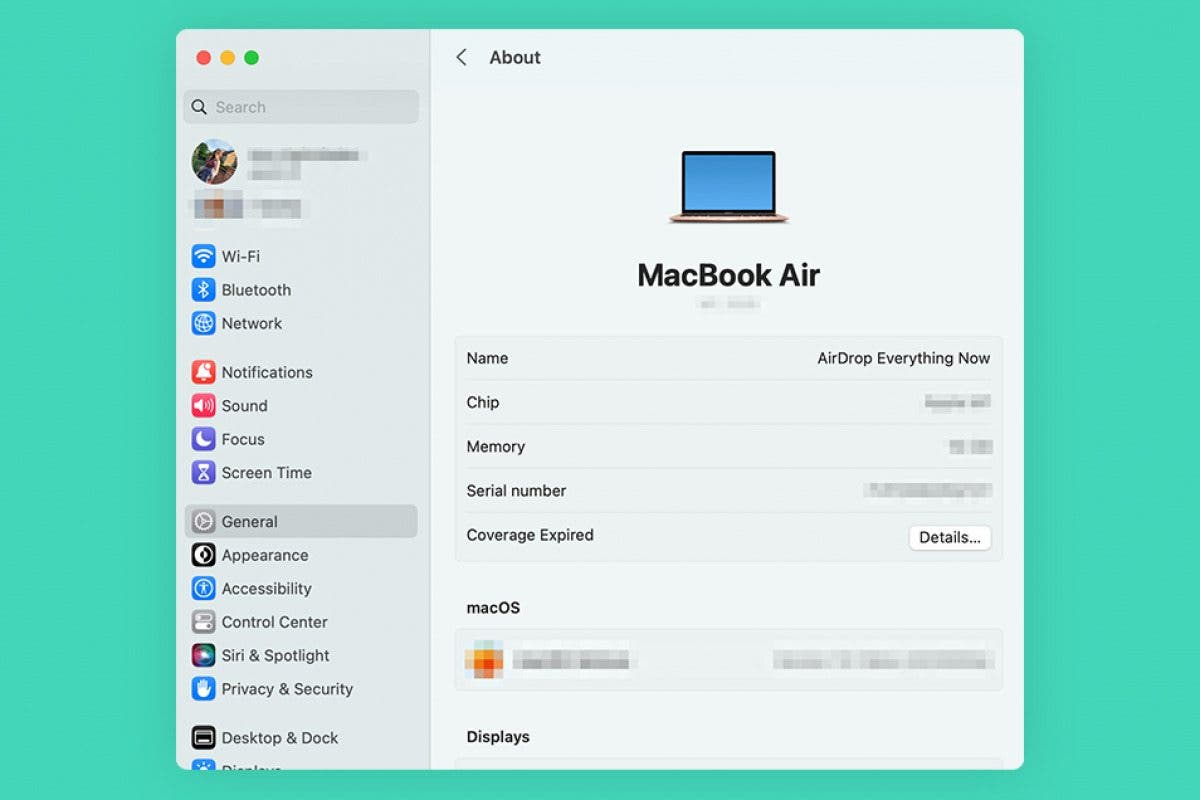Select the Appearance settings entry
Viewport: 1200px width, 800px height.
coord(264,555)
